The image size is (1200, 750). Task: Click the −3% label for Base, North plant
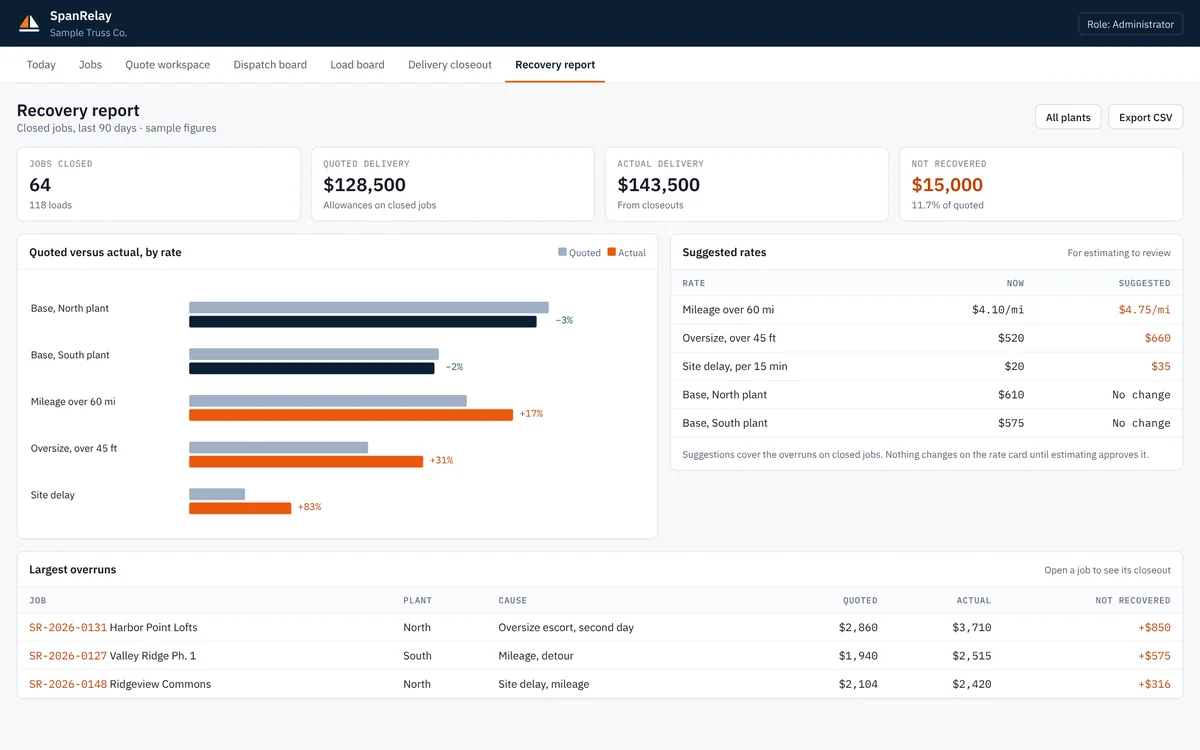(x=564, y=321)
